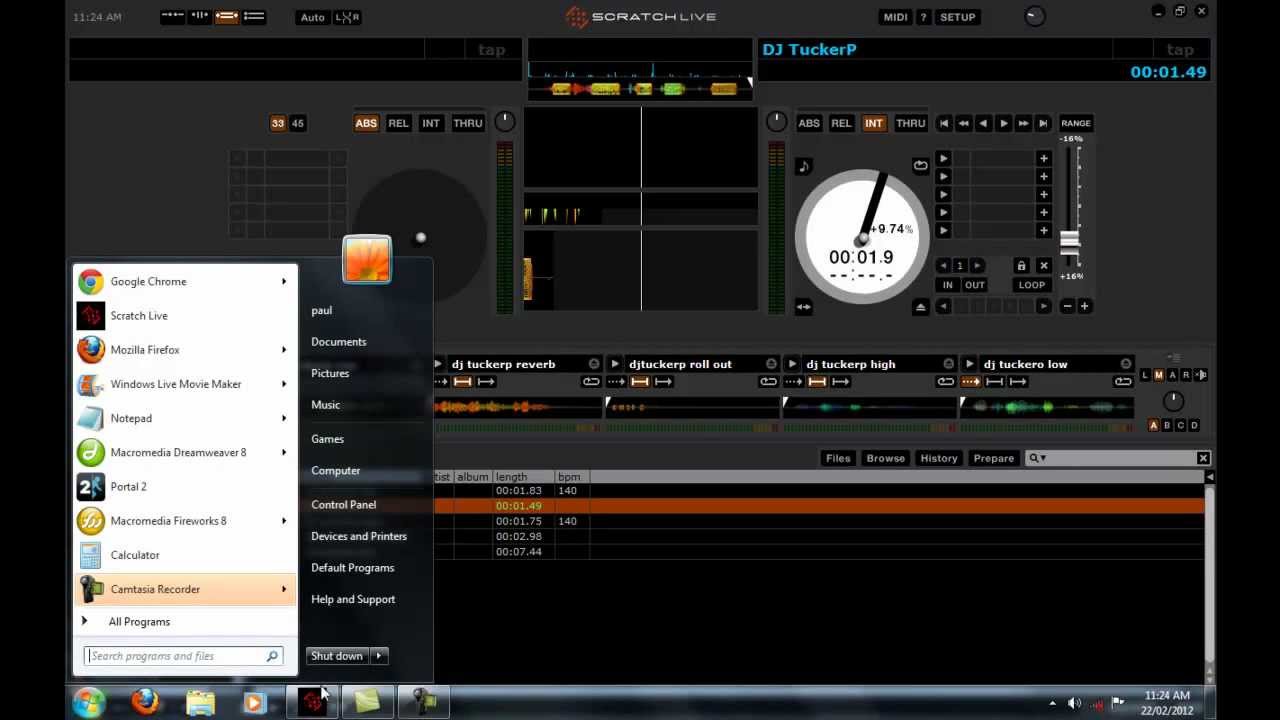Switch right deck to ABS mode
The height and width of the screenshot is (720, 1280).
coord(809,124)
